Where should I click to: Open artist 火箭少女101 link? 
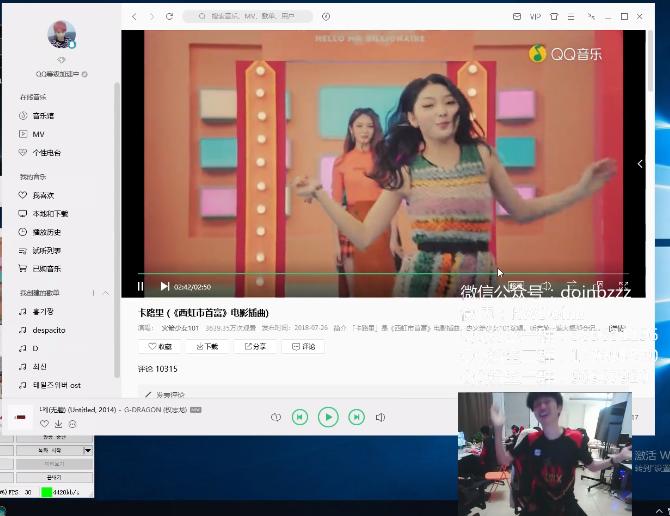[180, 328]
